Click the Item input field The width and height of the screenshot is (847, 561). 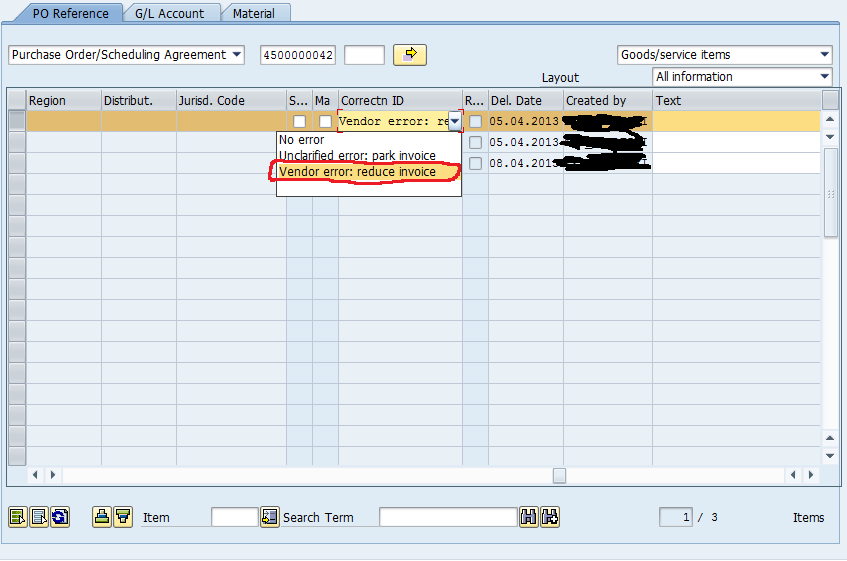pos(234,517)
